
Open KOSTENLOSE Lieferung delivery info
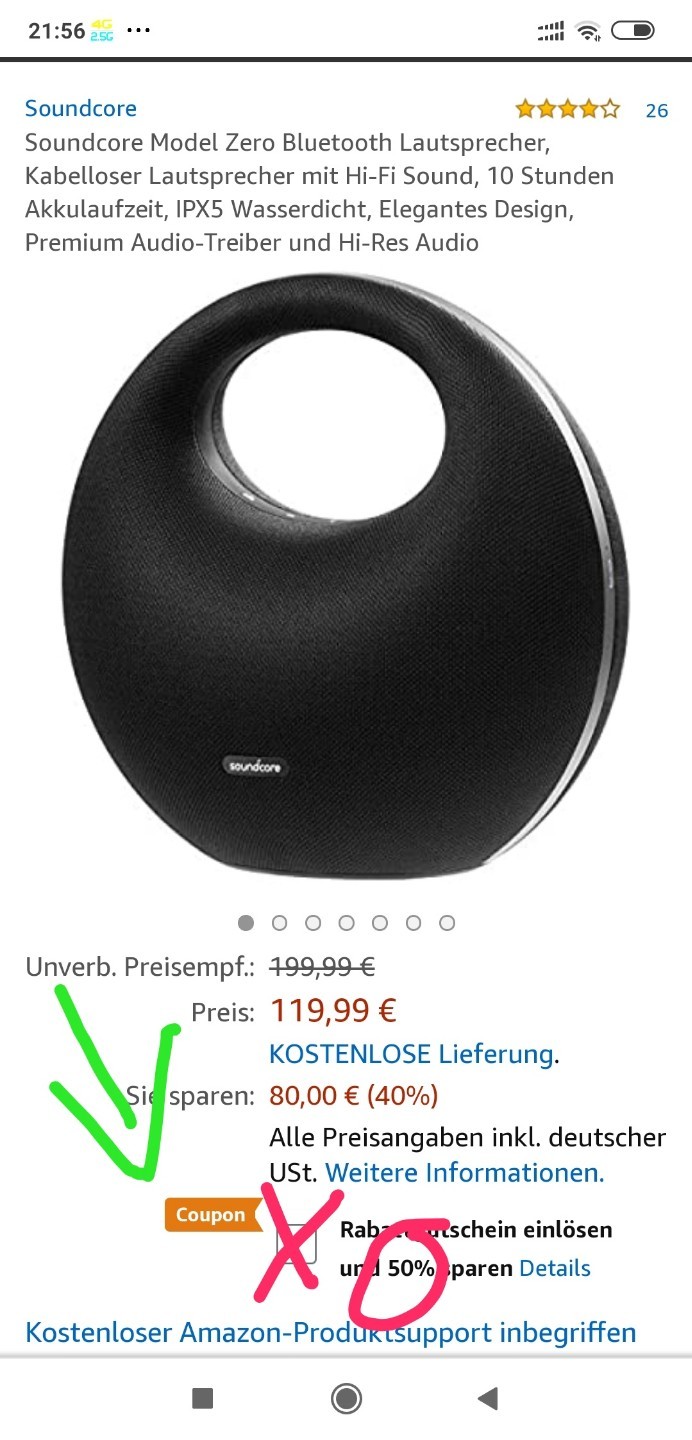point(411,1054)
